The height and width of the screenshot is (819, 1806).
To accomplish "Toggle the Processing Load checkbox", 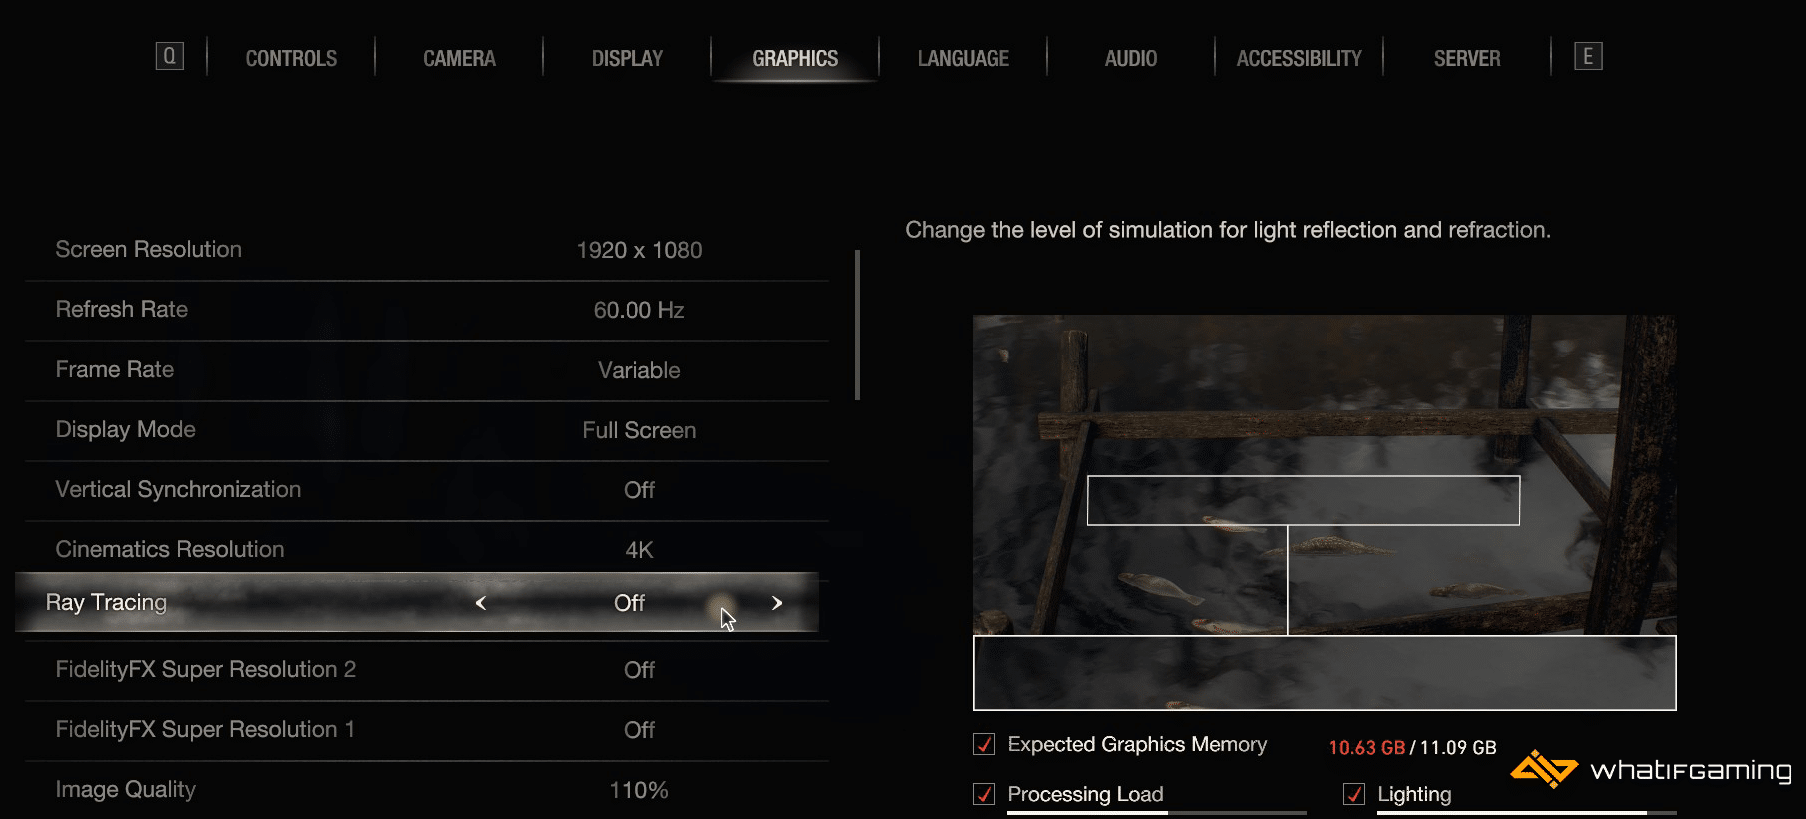I will [x=984, y=794].
